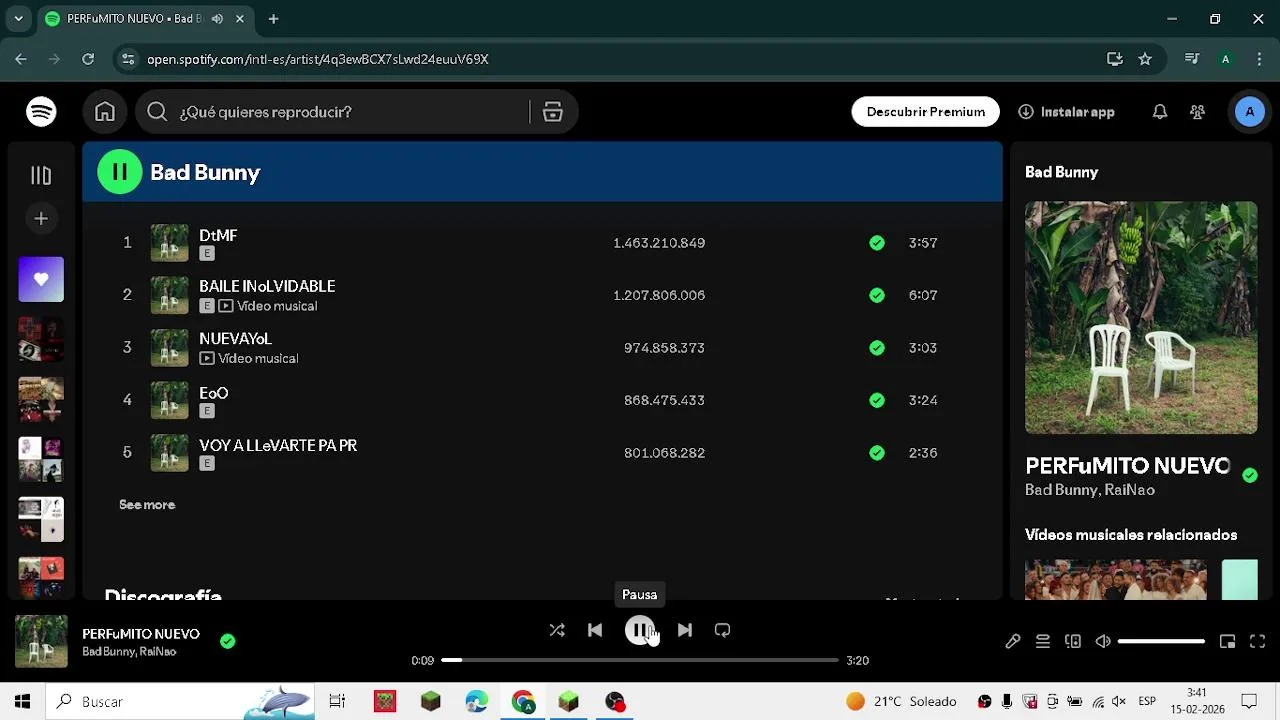Image resolution: width=1280 pixels, height=720 pixels.
Task: Reload the browser page
Action: (88, 59)
